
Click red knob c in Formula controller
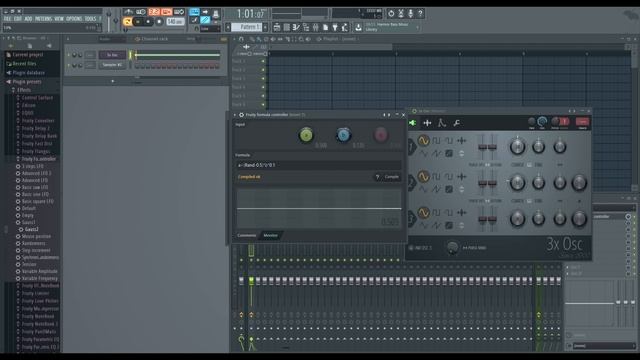(381, 135)
